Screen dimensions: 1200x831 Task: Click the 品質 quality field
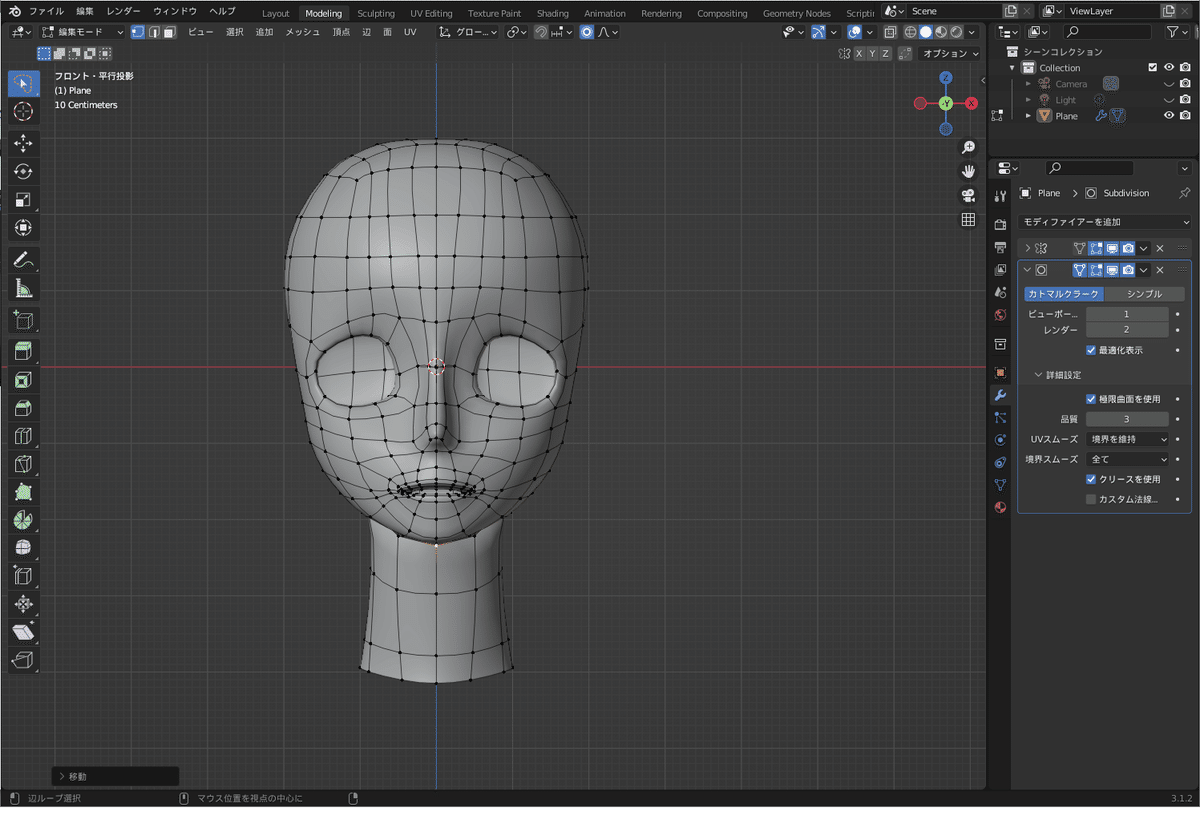tap(1127, 419)
